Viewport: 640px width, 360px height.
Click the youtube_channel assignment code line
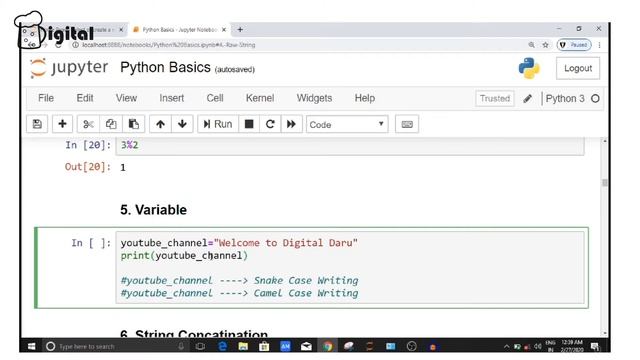(x=239, y=243)
